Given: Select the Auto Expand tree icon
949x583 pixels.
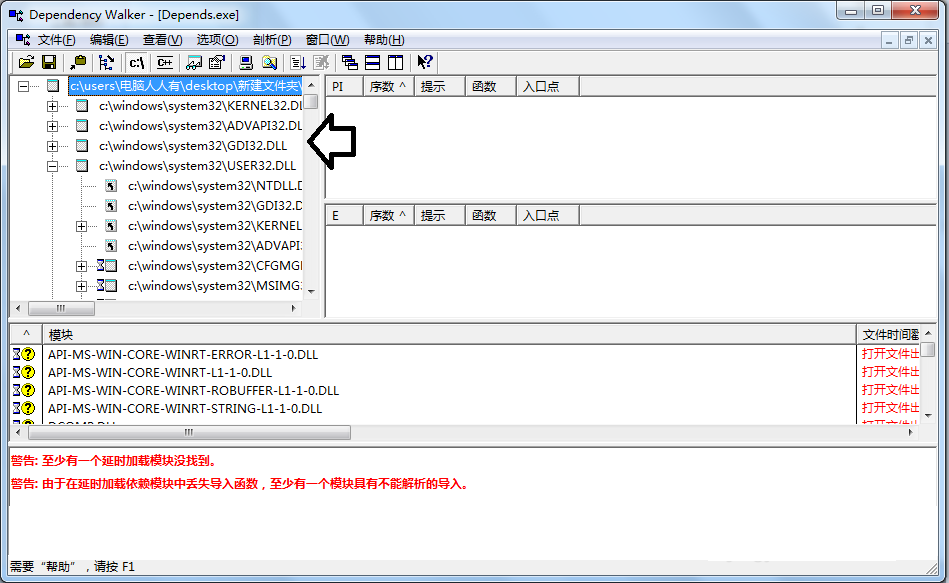Looking at the screenshot, I should tap(106, 62).
